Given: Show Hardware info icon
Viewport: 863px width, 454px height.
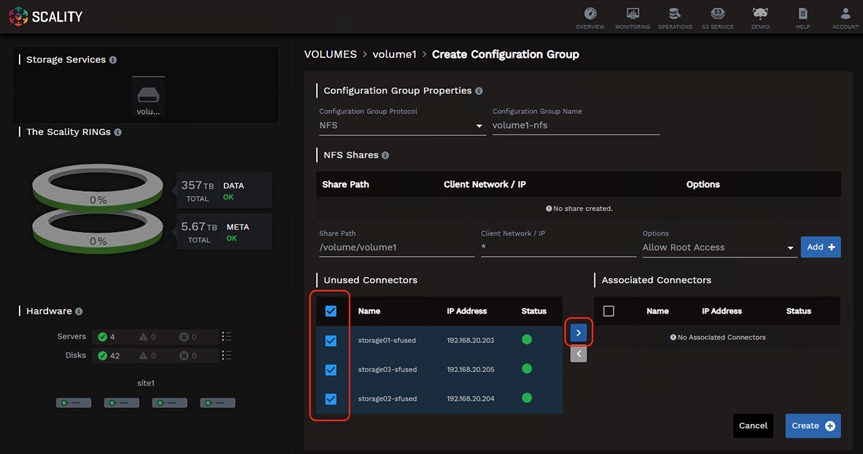Looking at the screenshot, I should pyautogui.click(x=79, y=311).
